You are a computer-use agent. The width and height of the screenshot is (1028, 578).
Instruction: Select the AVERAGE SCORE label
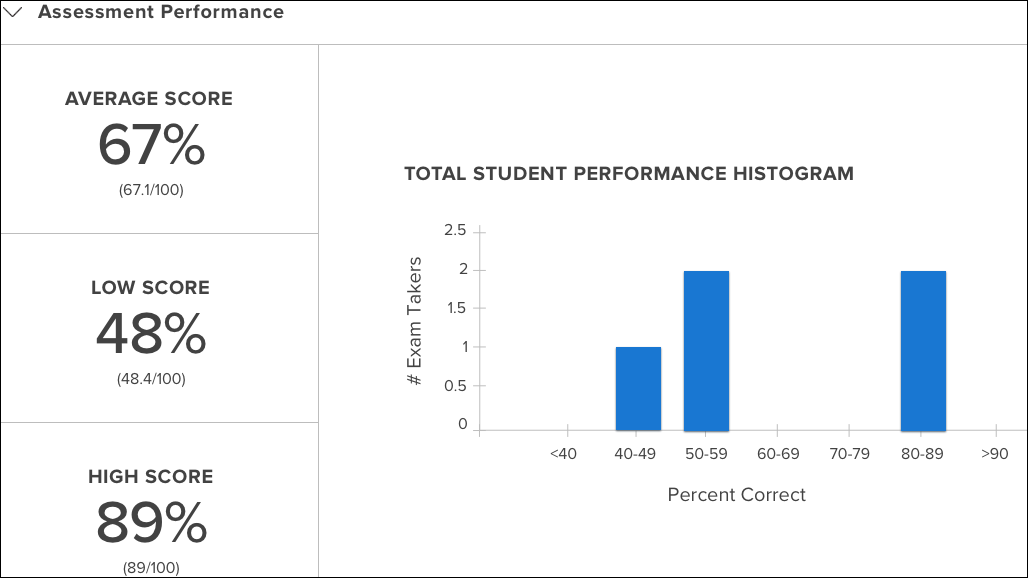click(149, 98)
